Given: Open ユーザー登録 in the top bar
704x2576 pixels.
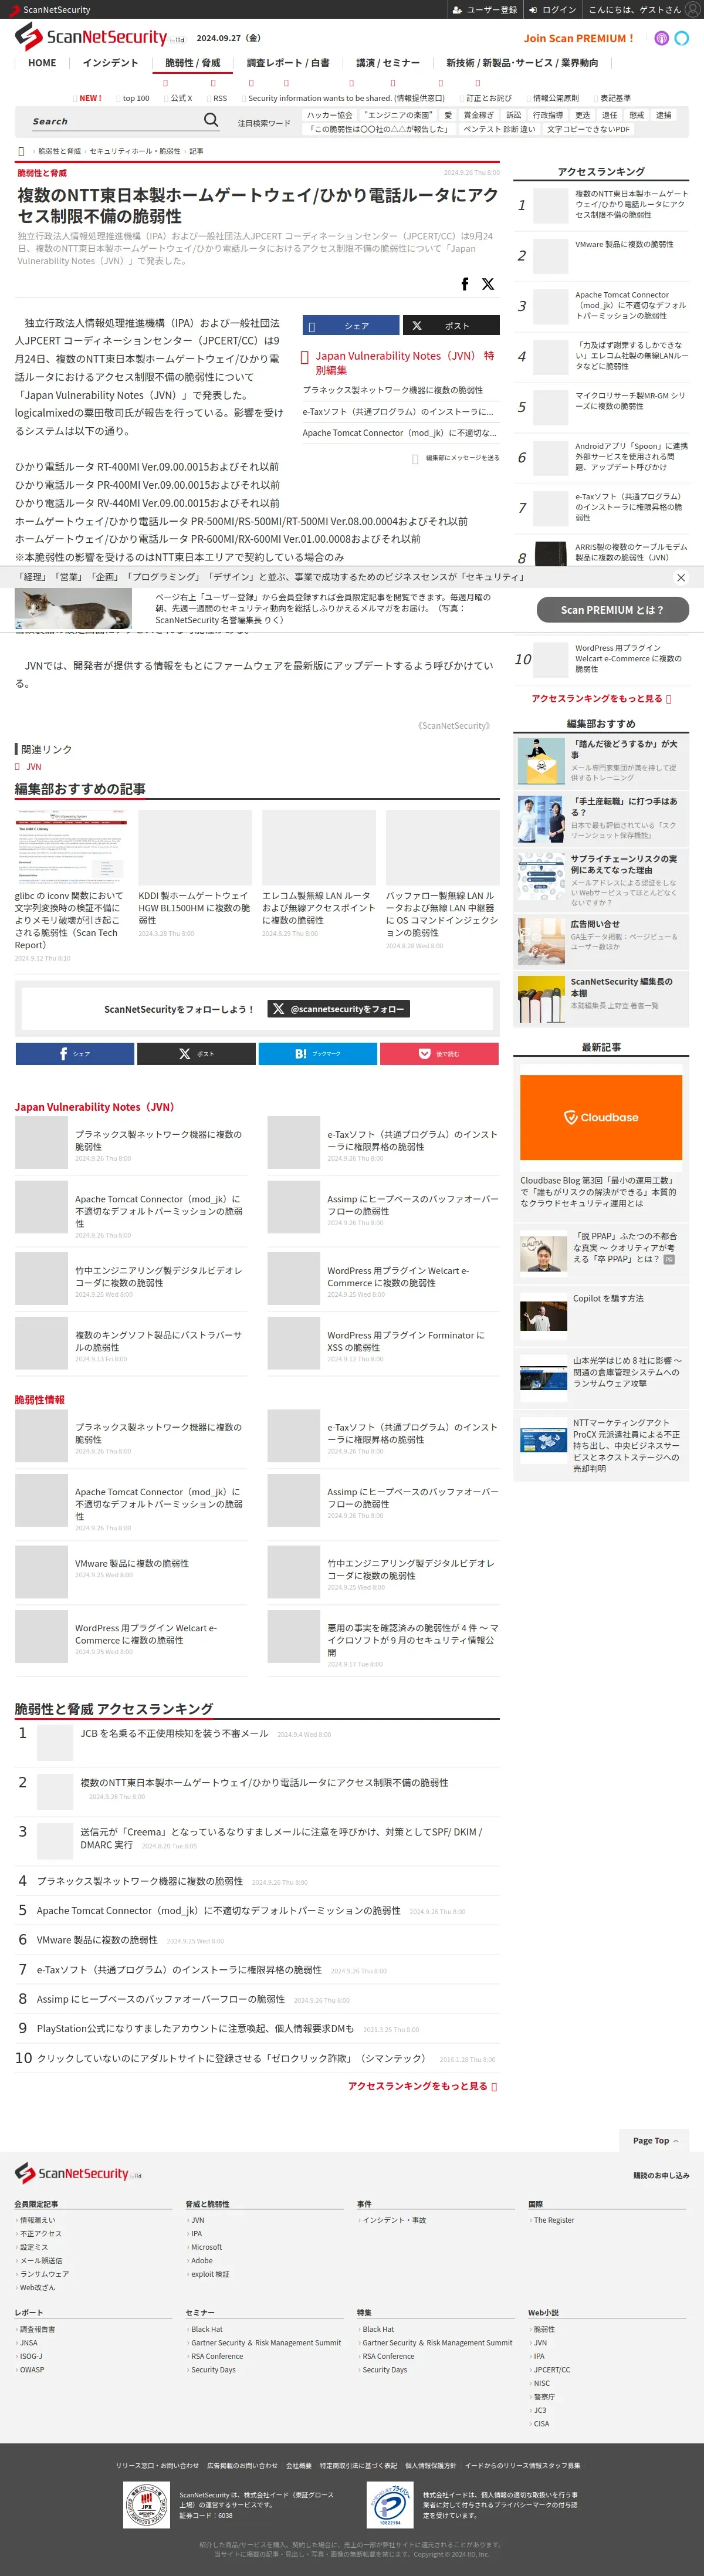Looking at the screenshot, I should (x=485, y=10).
